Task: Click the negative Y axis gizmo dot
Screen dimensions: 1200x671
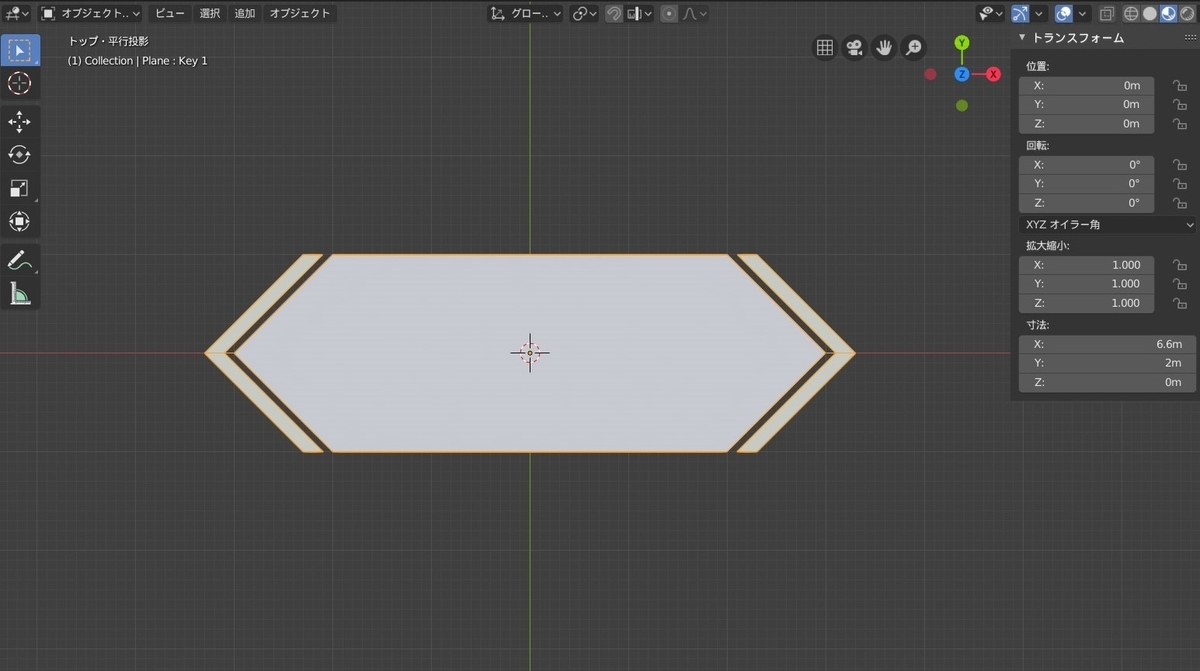Action: point(961,105)
